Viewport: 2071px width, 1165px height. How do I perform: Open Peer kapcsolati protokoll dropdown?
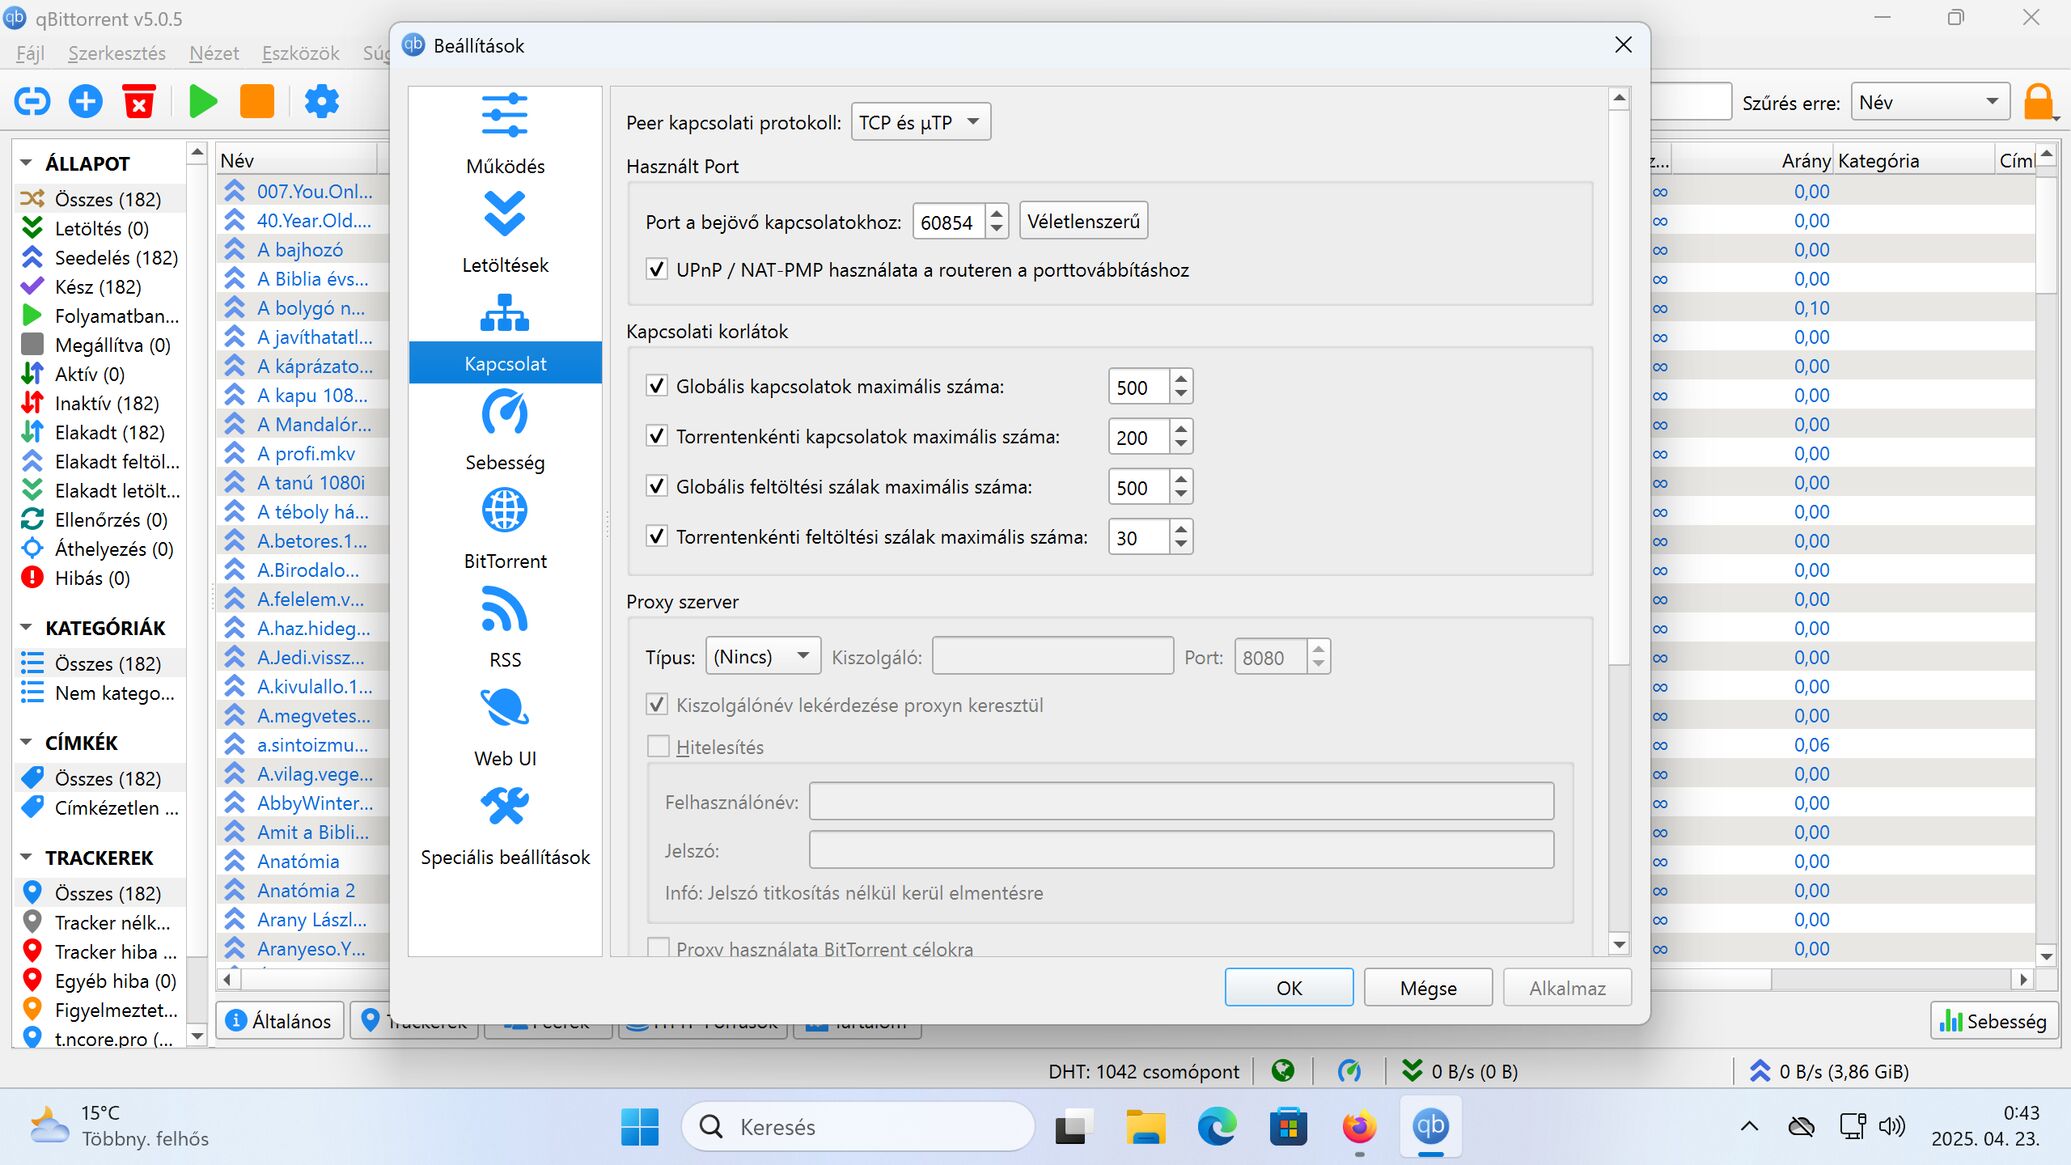[x=920, y=122]
